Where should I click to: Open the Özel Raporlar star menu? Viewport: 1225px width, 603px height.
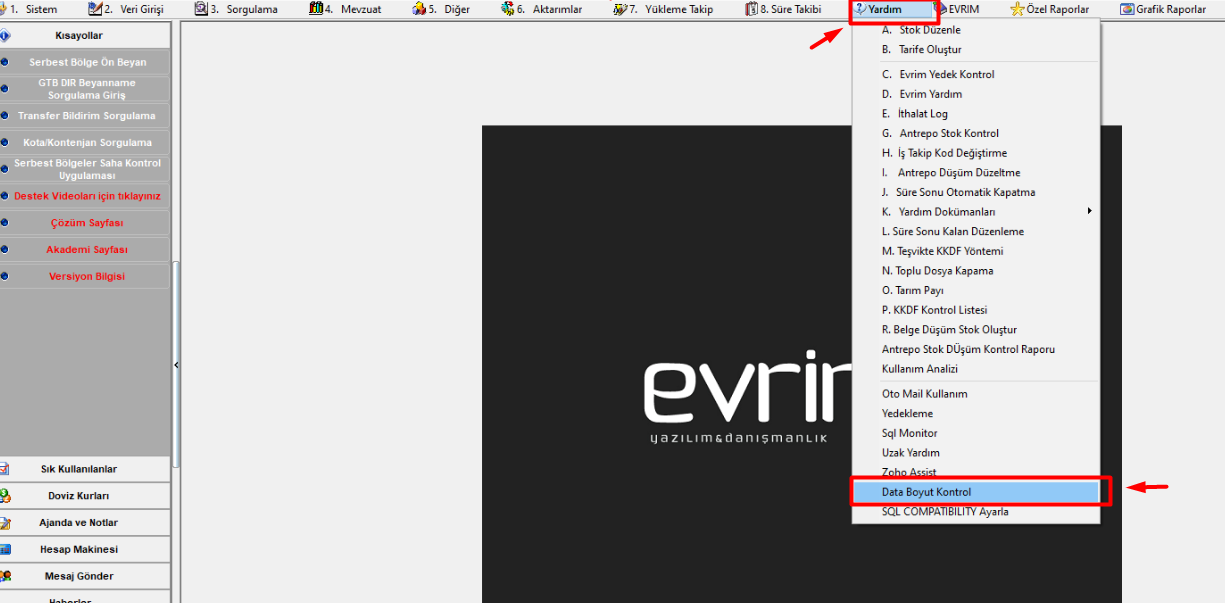click(1050, 9)
